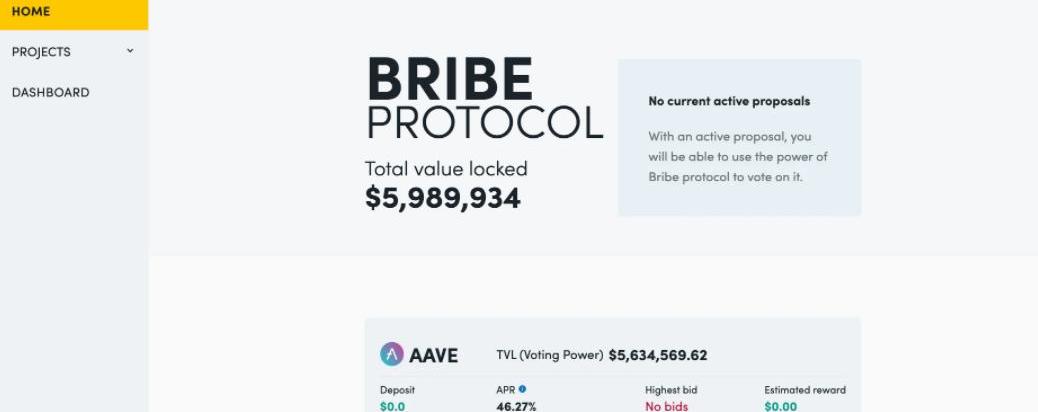Click the PROTOCOL heading word
Screen dimensions: 1038x412
coord(484,122)
